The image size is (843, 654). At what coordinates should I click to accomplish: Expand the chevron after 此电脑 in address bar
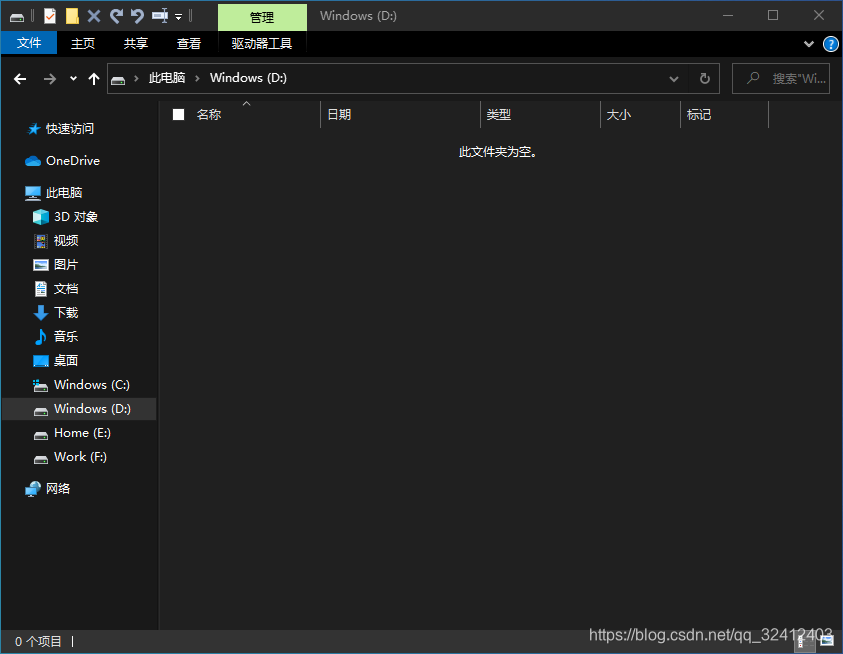coord(197,79)
